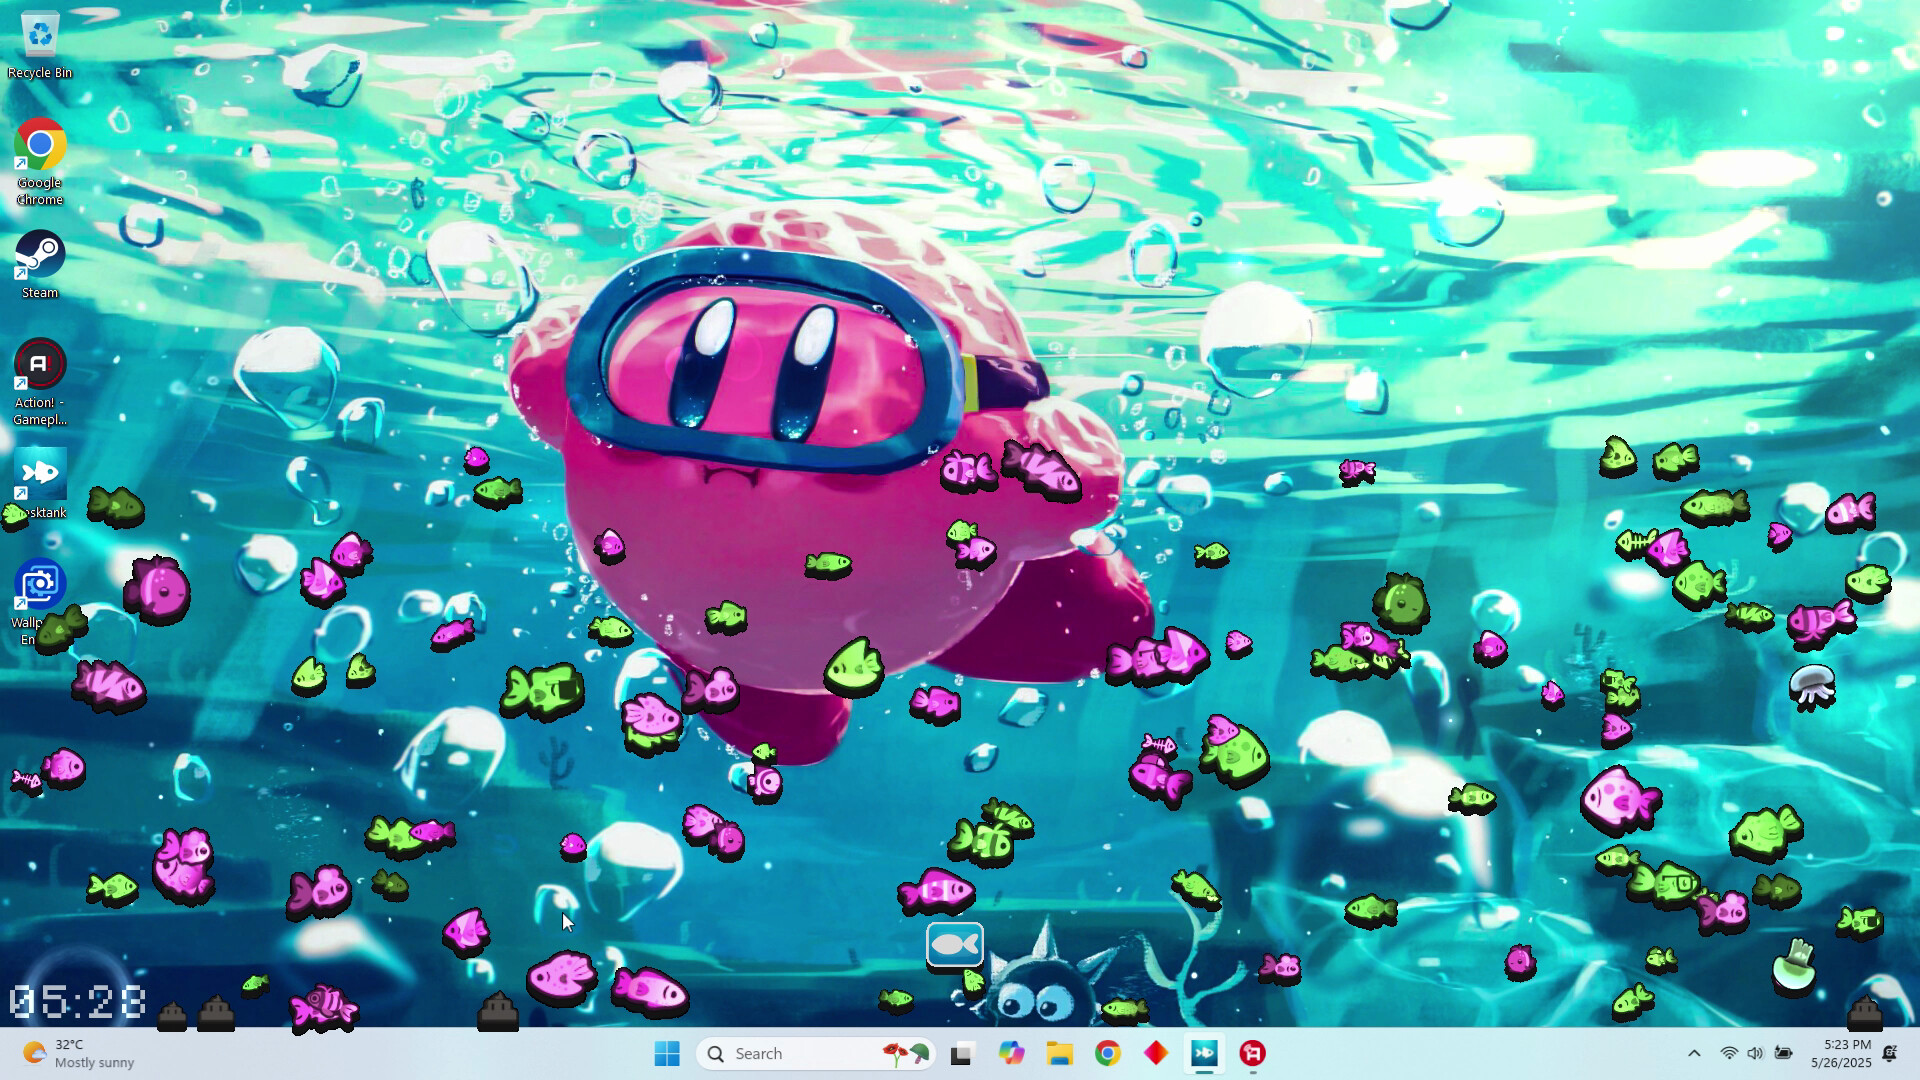
Task: Open the Windows Start menu
Action: tap(666, 1053)
